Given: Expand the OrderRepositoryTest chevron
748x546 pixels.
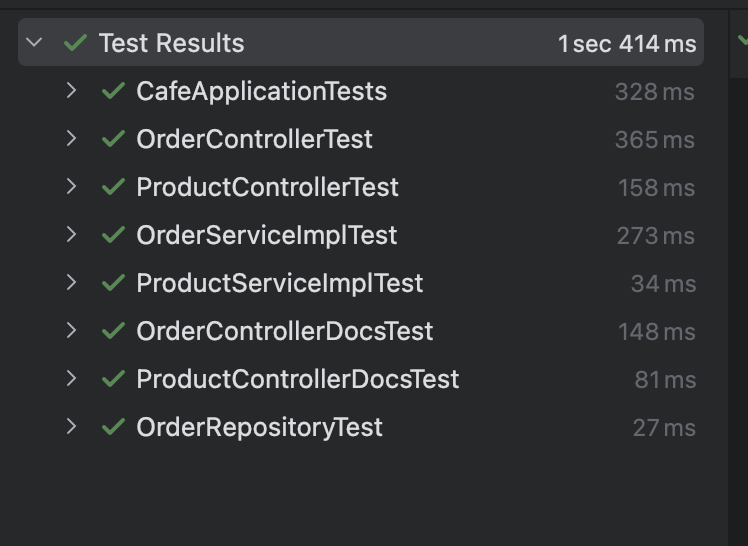Looking at the screenshot, I should click(x=71, y=427).
